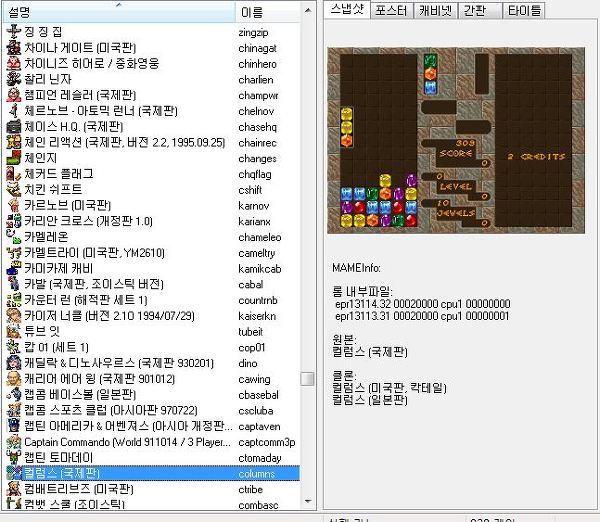Screen dimensions: 600x522
Task: Click the 캐리어 에어 윙 icon
Action: point(14,379)
